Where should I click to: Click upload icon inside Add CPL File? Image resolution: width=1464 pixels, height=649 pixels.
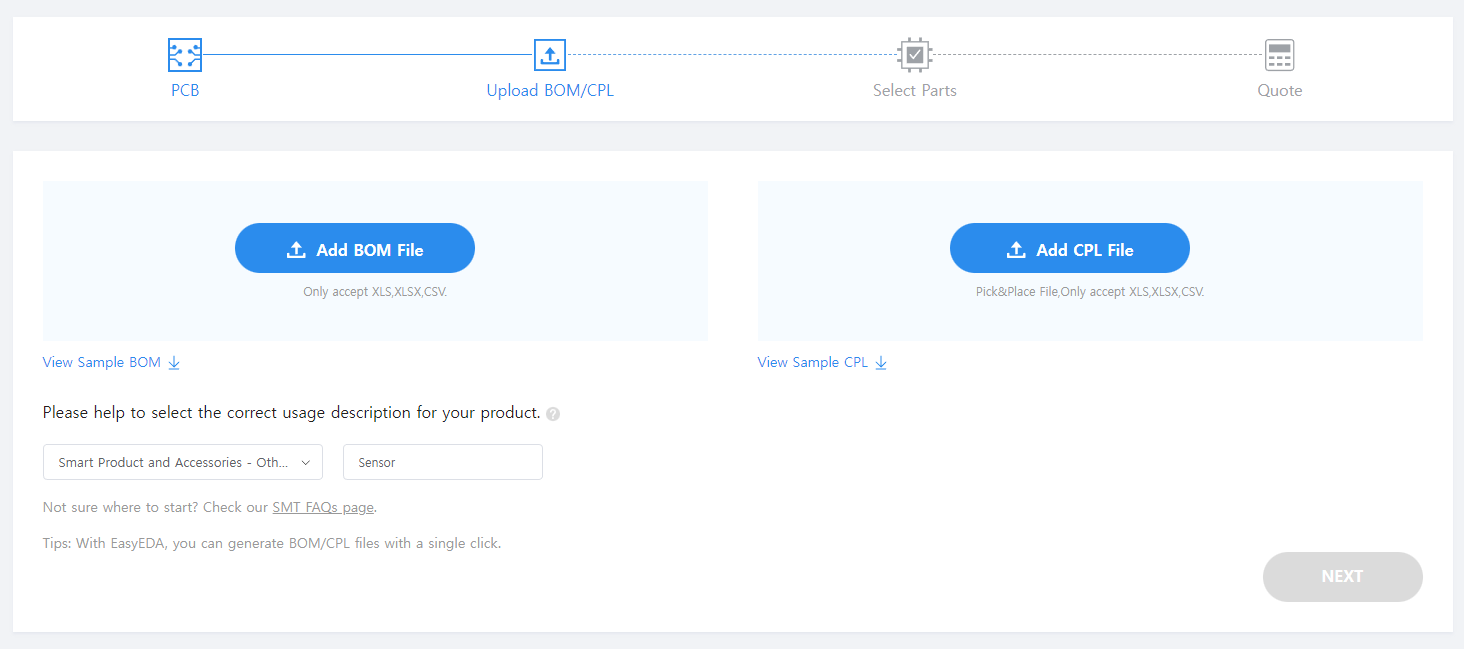point(1016,250)
